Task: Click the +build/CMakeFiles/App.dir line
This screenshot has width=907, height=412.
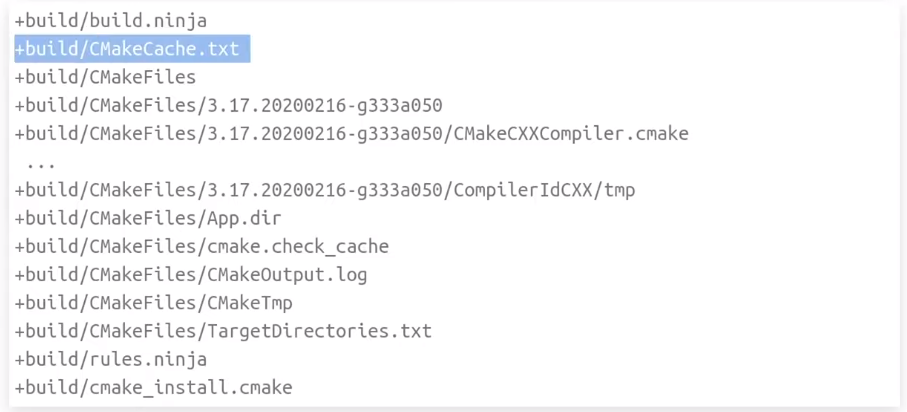Action: tap(148, 219)
